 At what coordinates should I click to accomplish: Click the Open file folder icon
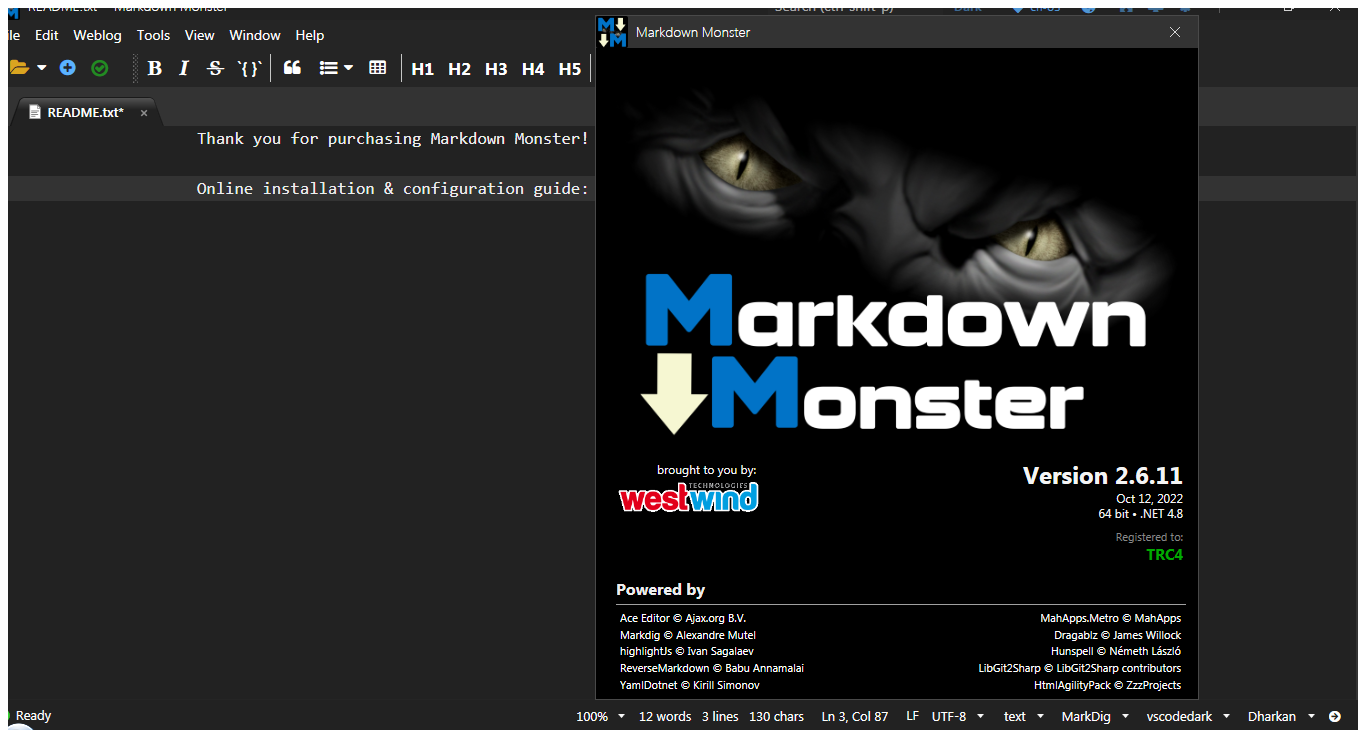[18, 68]
